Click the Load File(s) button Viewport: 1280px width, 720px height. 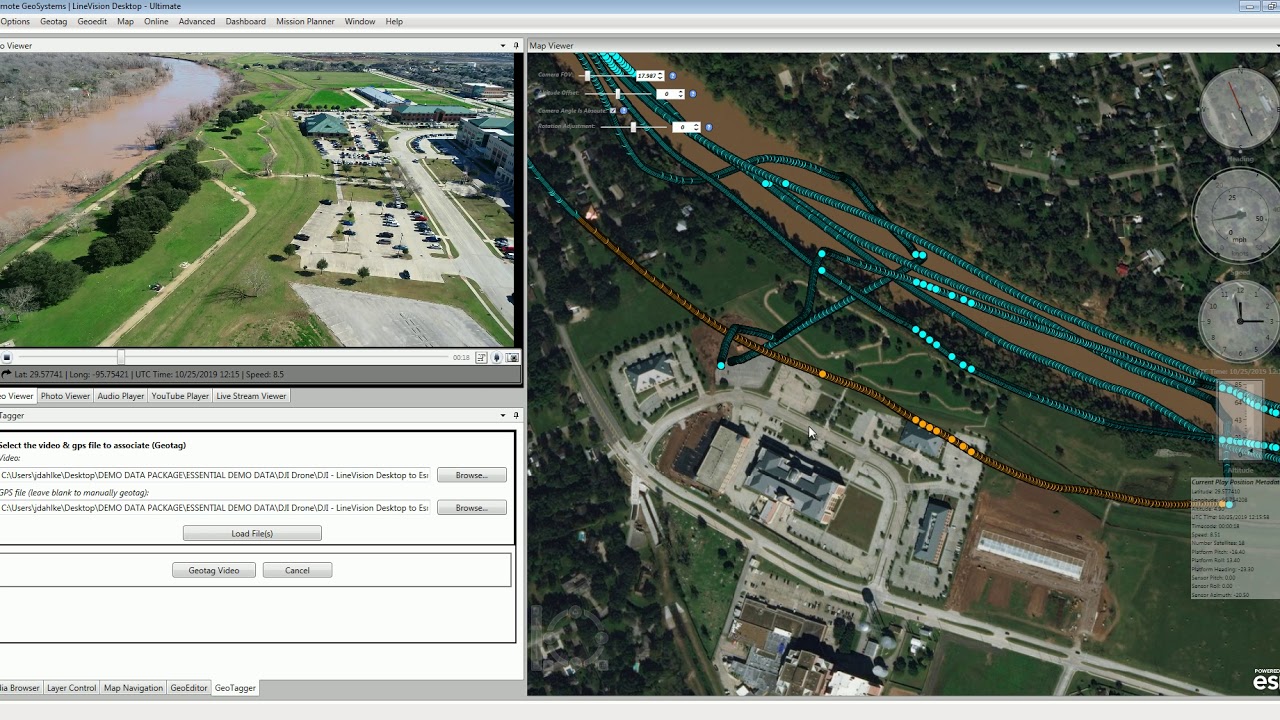point(252,533)
